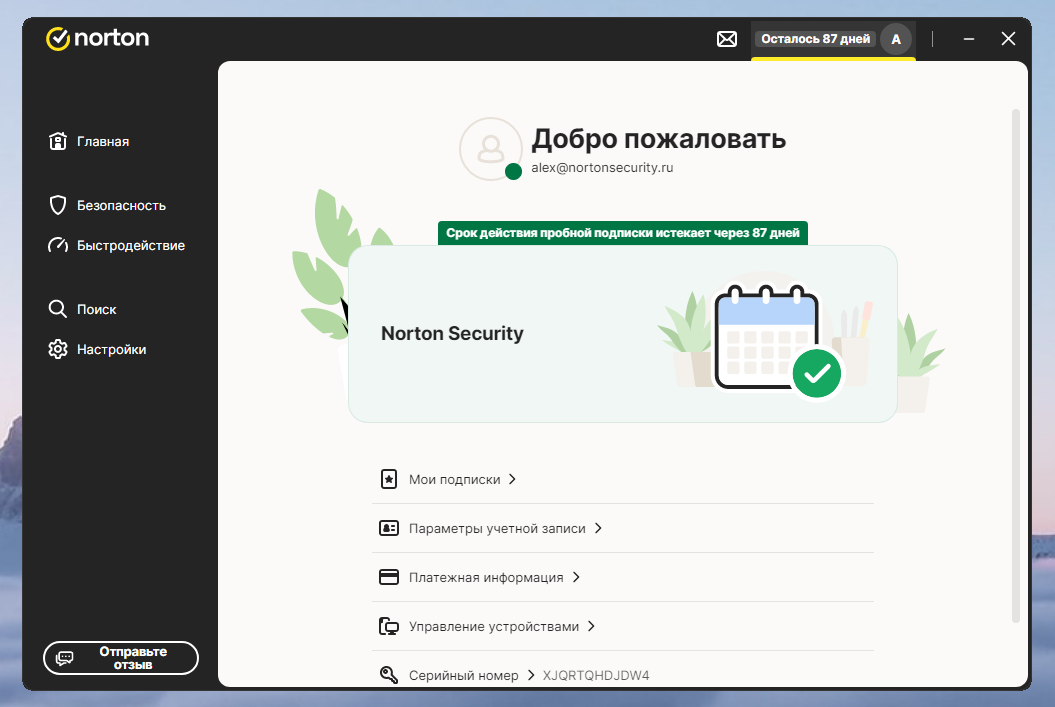Click the Norton Security subscription card
The height and width of the screenshot is (707, 1055).
tap(622, 334)
